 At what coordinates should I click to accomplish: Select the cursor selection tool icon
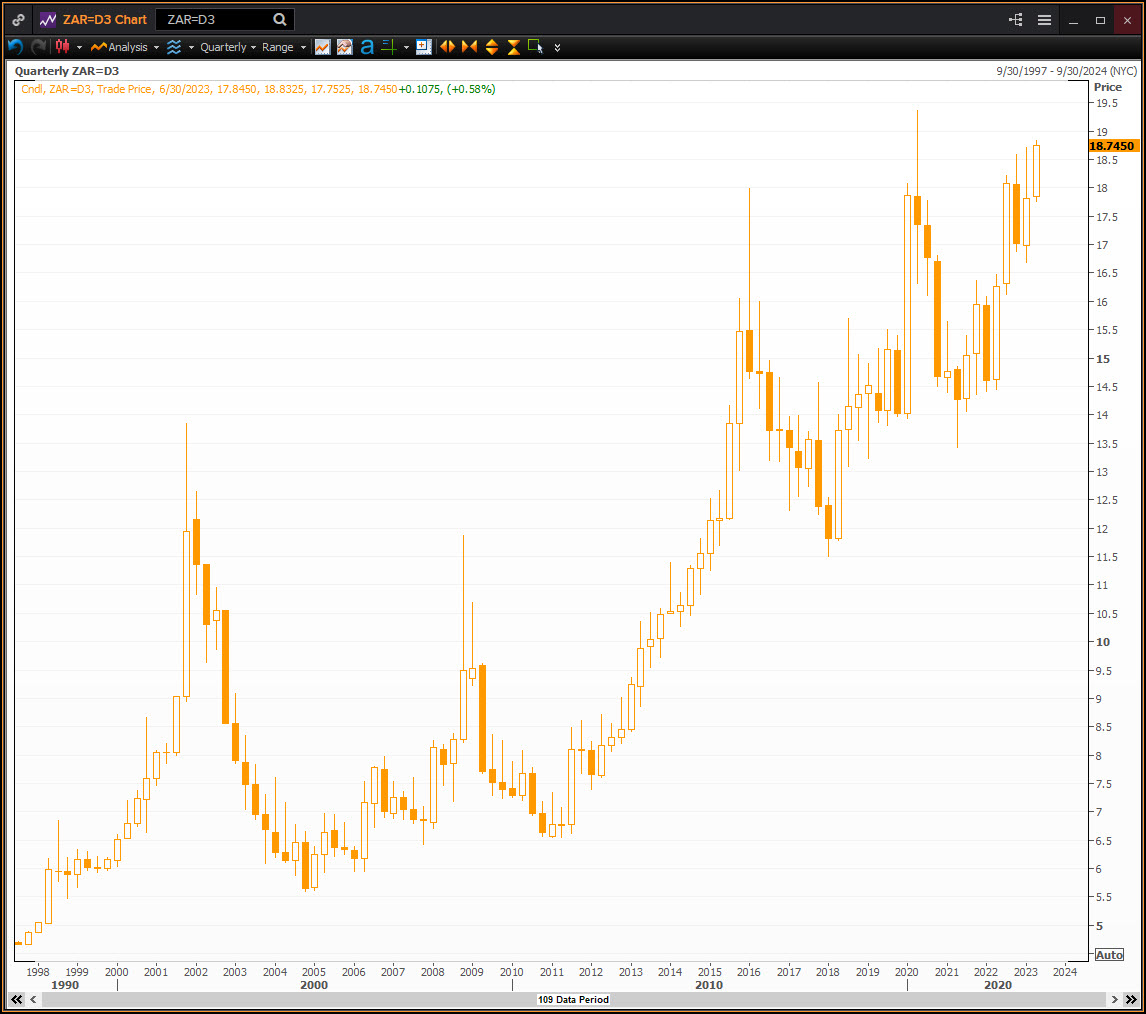(535, 46)
